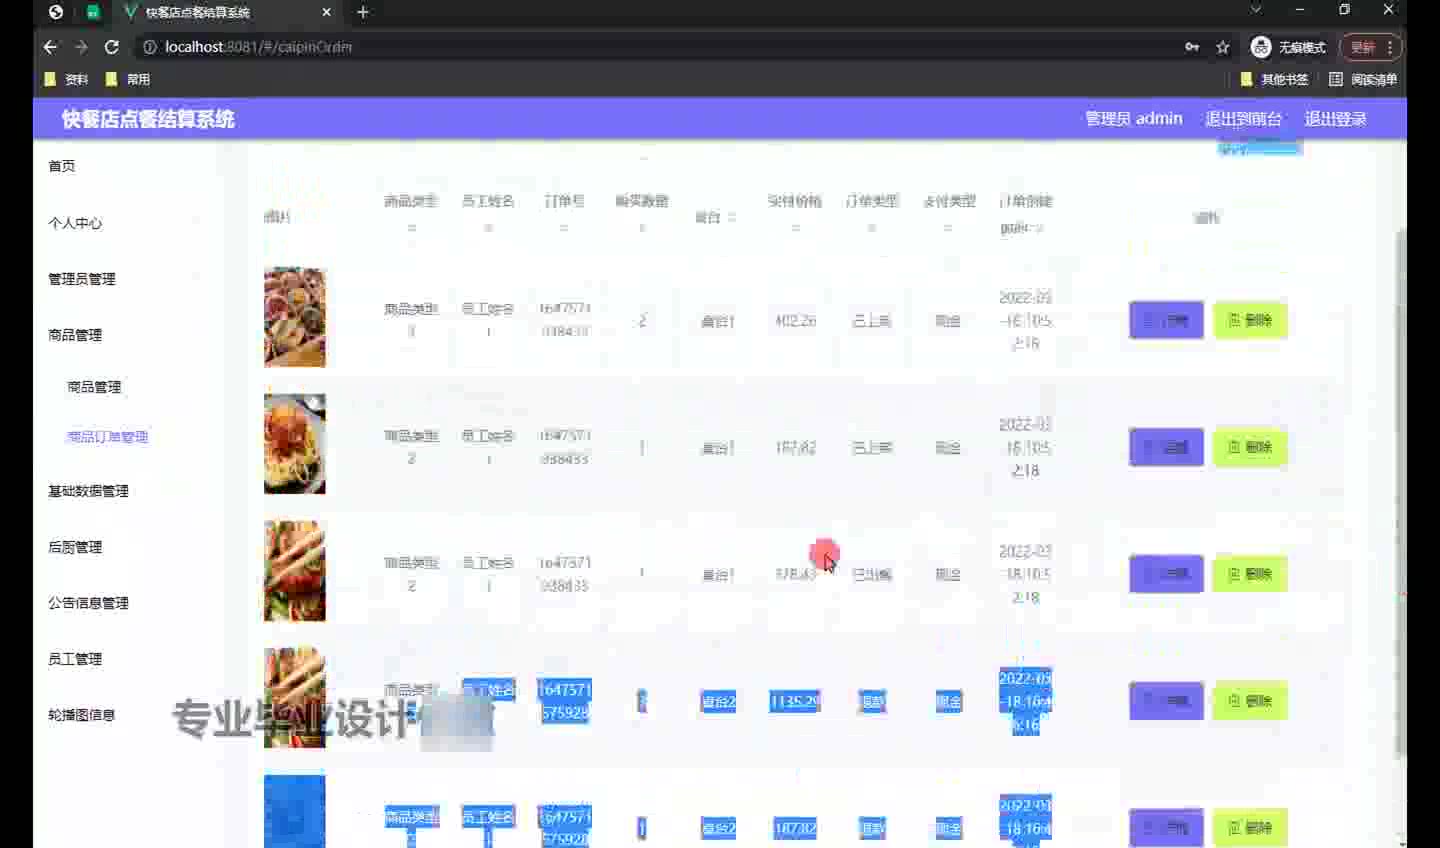Open the incognito 无痕模式 profile indicator
The height and width of the screenshot is (848, 1440).
(x=1288, y=47)
